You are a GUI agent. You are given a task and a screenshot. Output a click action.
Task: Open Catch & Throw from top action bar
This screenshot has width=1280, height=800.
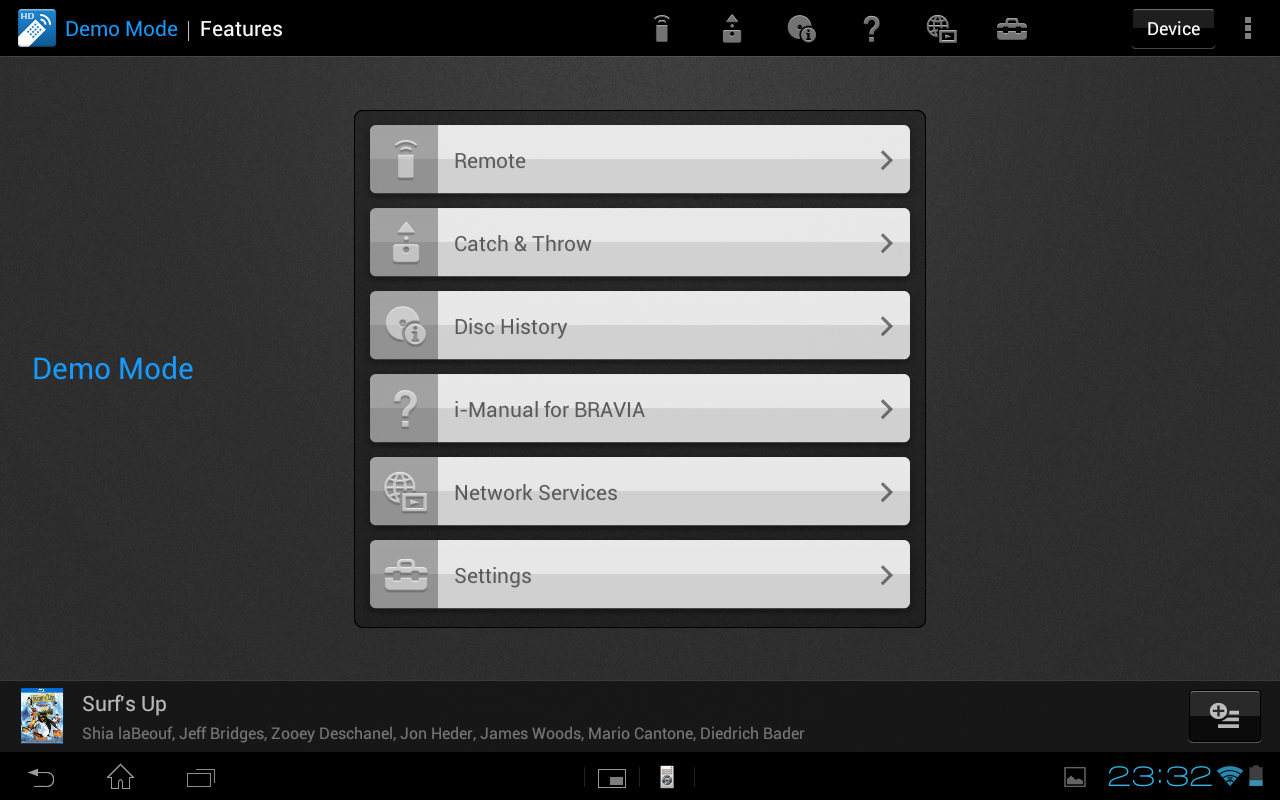pyautogui.click(x=732, y=28)
